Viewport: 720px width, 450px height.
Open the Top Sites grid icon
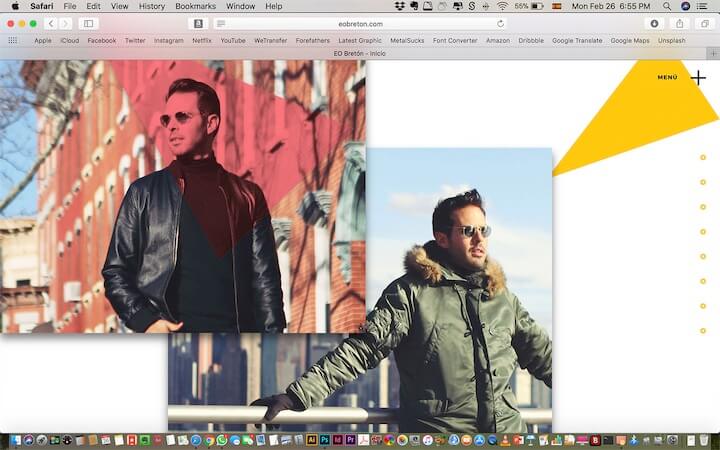click(12, 41)
